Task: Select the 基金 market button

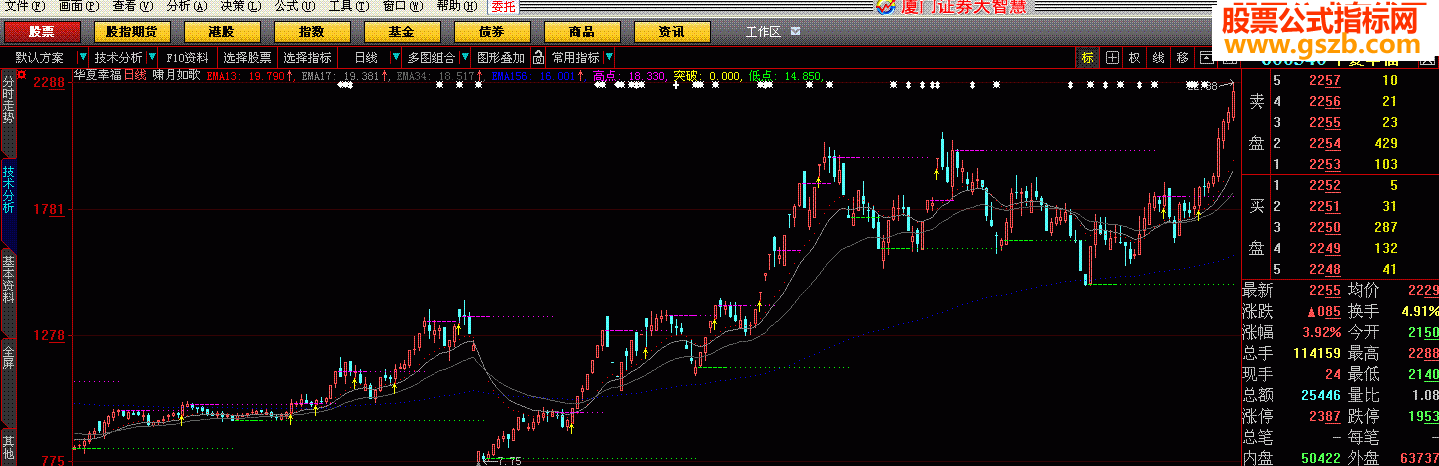Action: 402,32
